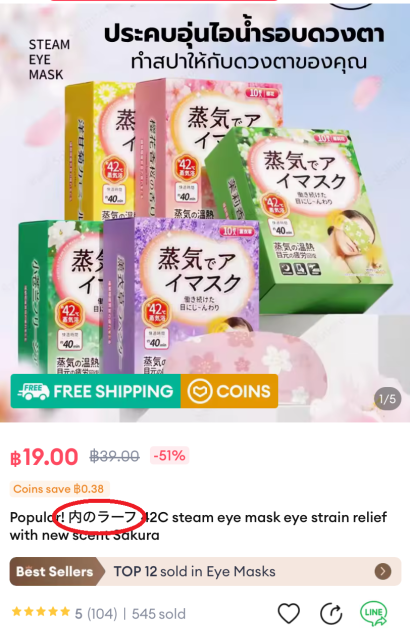Click the Free Shipping truck icon
Image resolution: width=410 pixels, height=640 pixels.
[x=33, y=391]
